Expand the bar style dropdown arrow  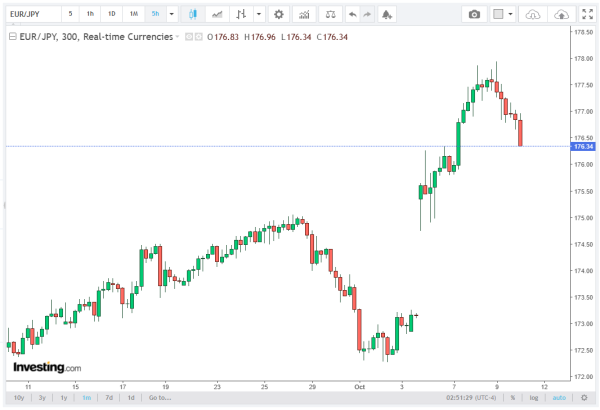(260, 14)
